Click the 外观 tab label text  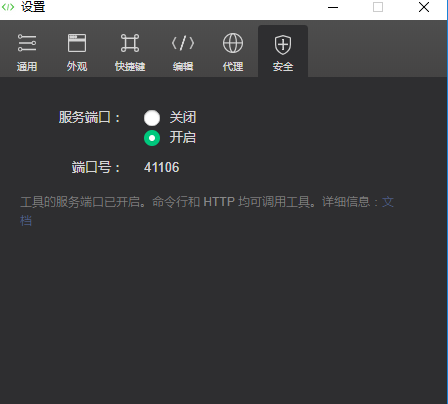(x=77, y=66)
